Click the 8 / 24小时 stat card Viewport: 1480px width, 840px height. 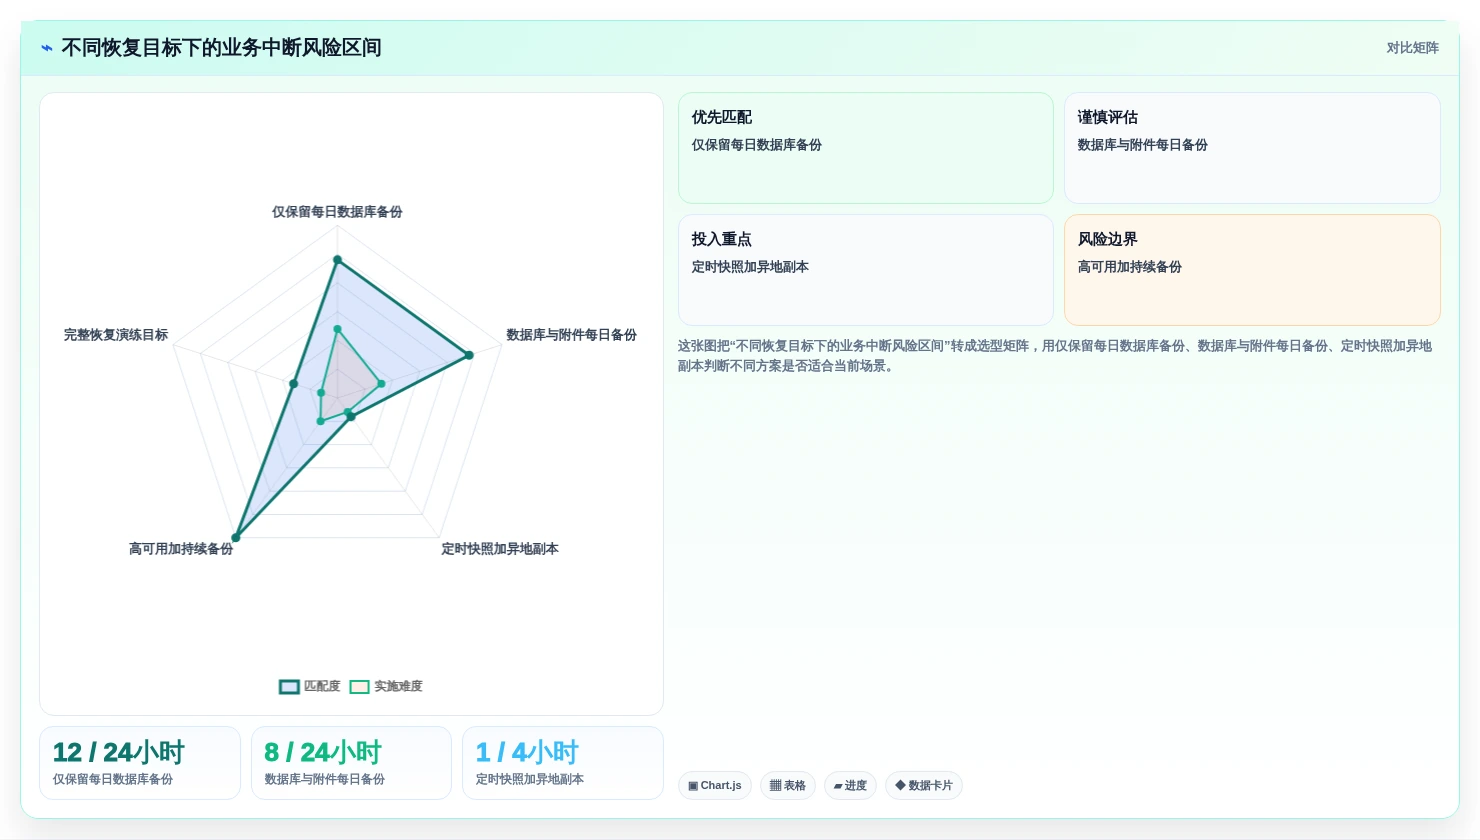(x=351, y=763)
